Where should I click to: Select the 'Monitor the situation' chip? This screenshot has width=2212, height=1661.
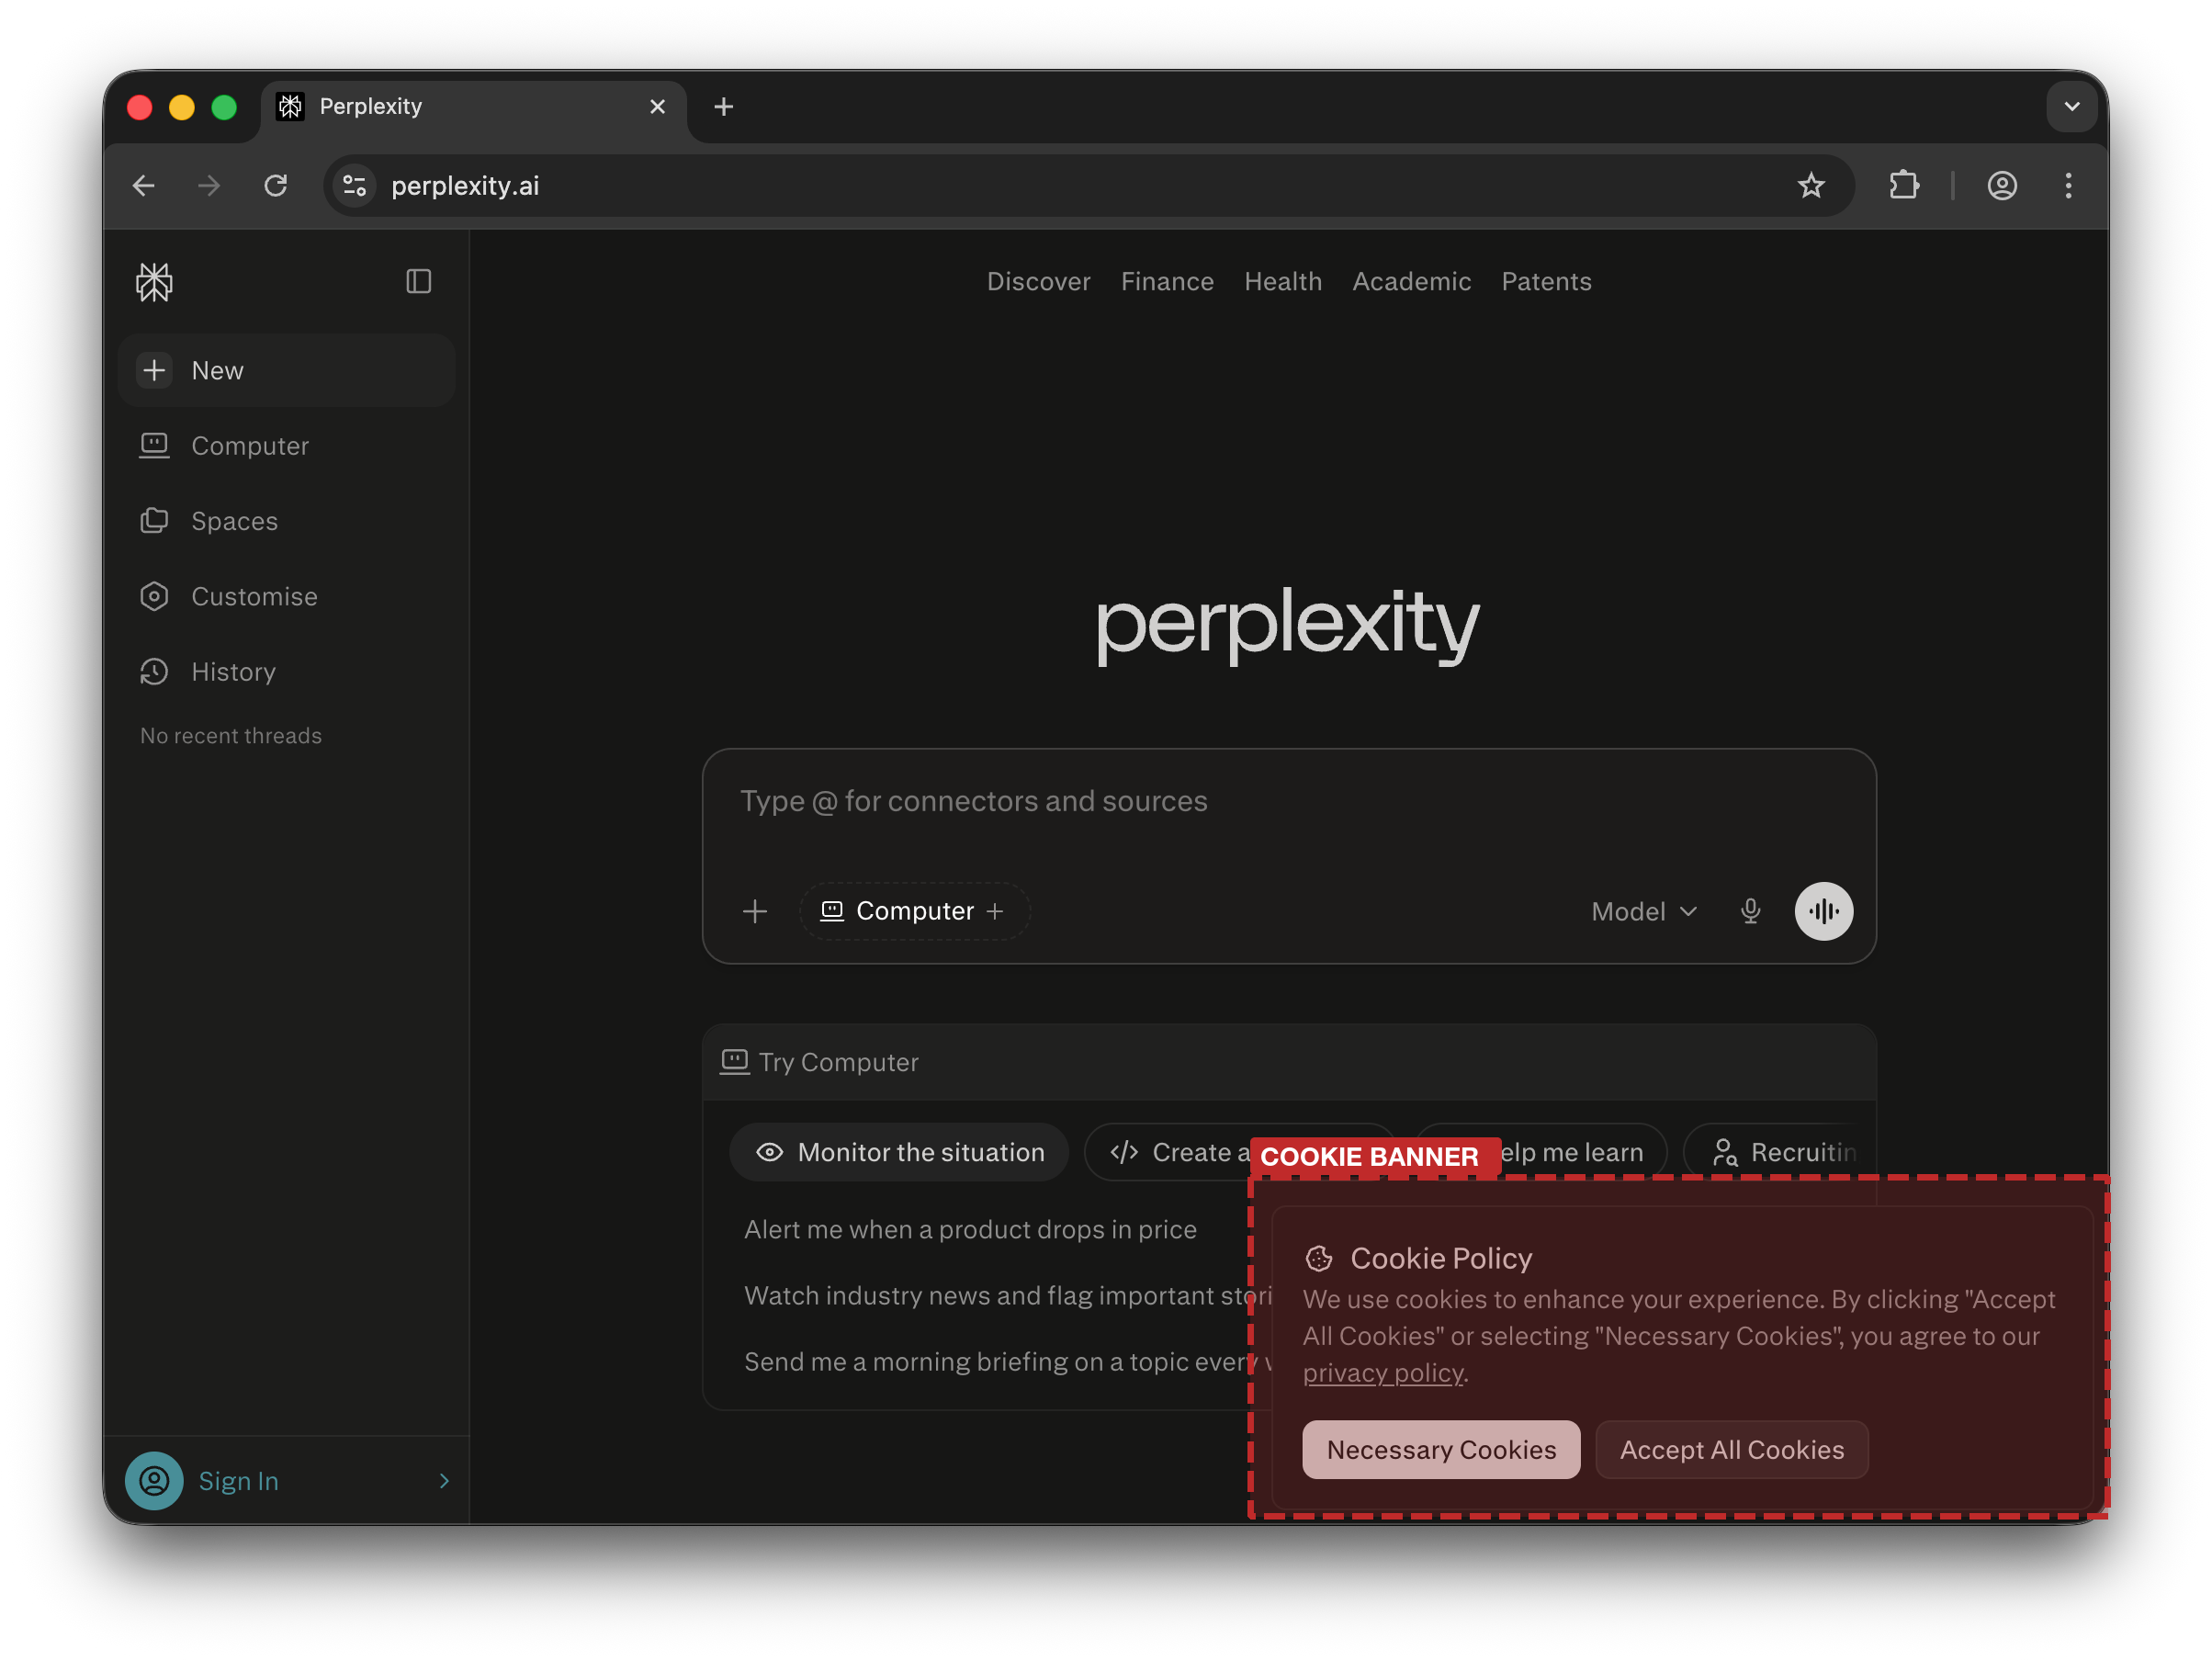899,1152
